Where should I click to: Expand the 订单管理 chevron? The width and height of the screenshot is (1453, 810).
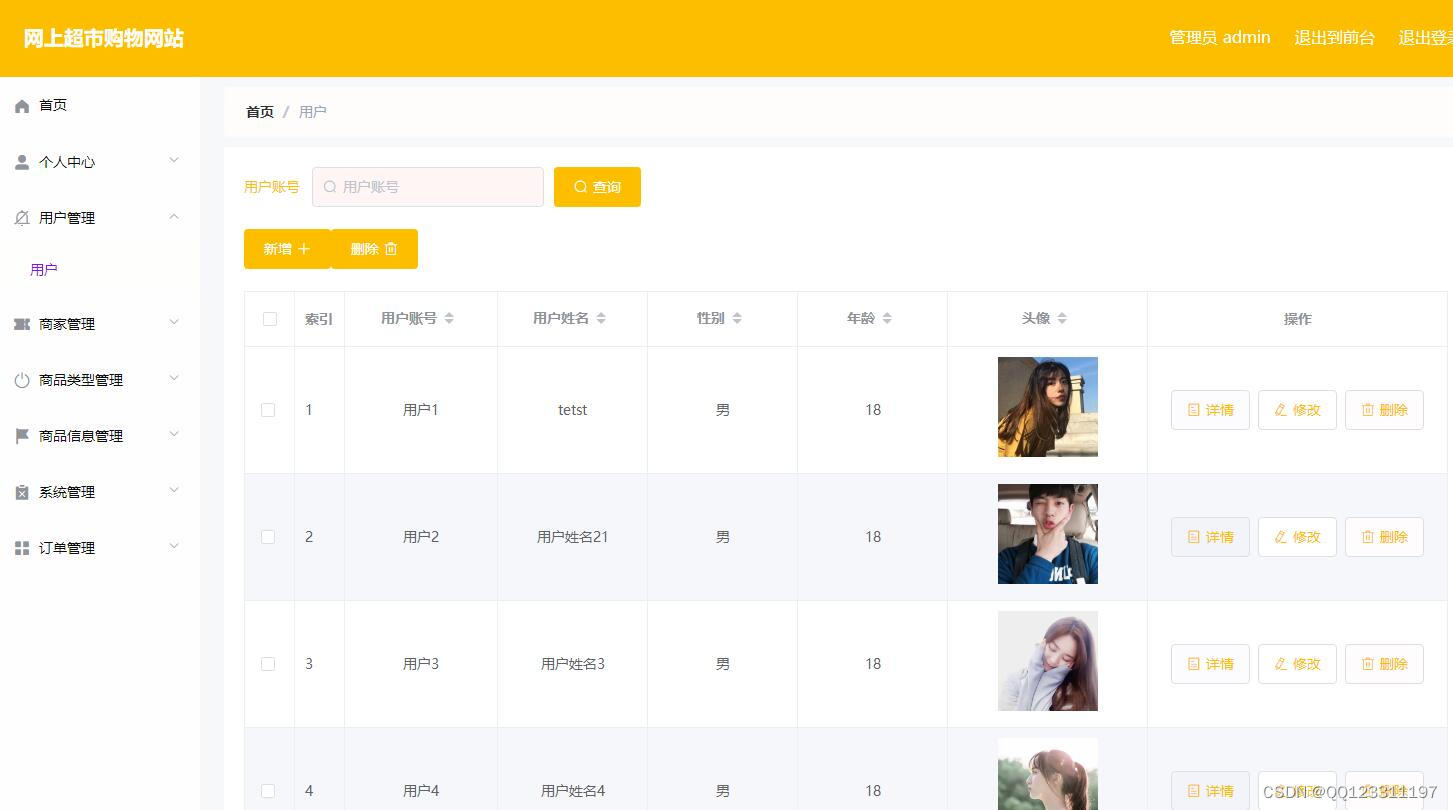click(x=174, y=546)
